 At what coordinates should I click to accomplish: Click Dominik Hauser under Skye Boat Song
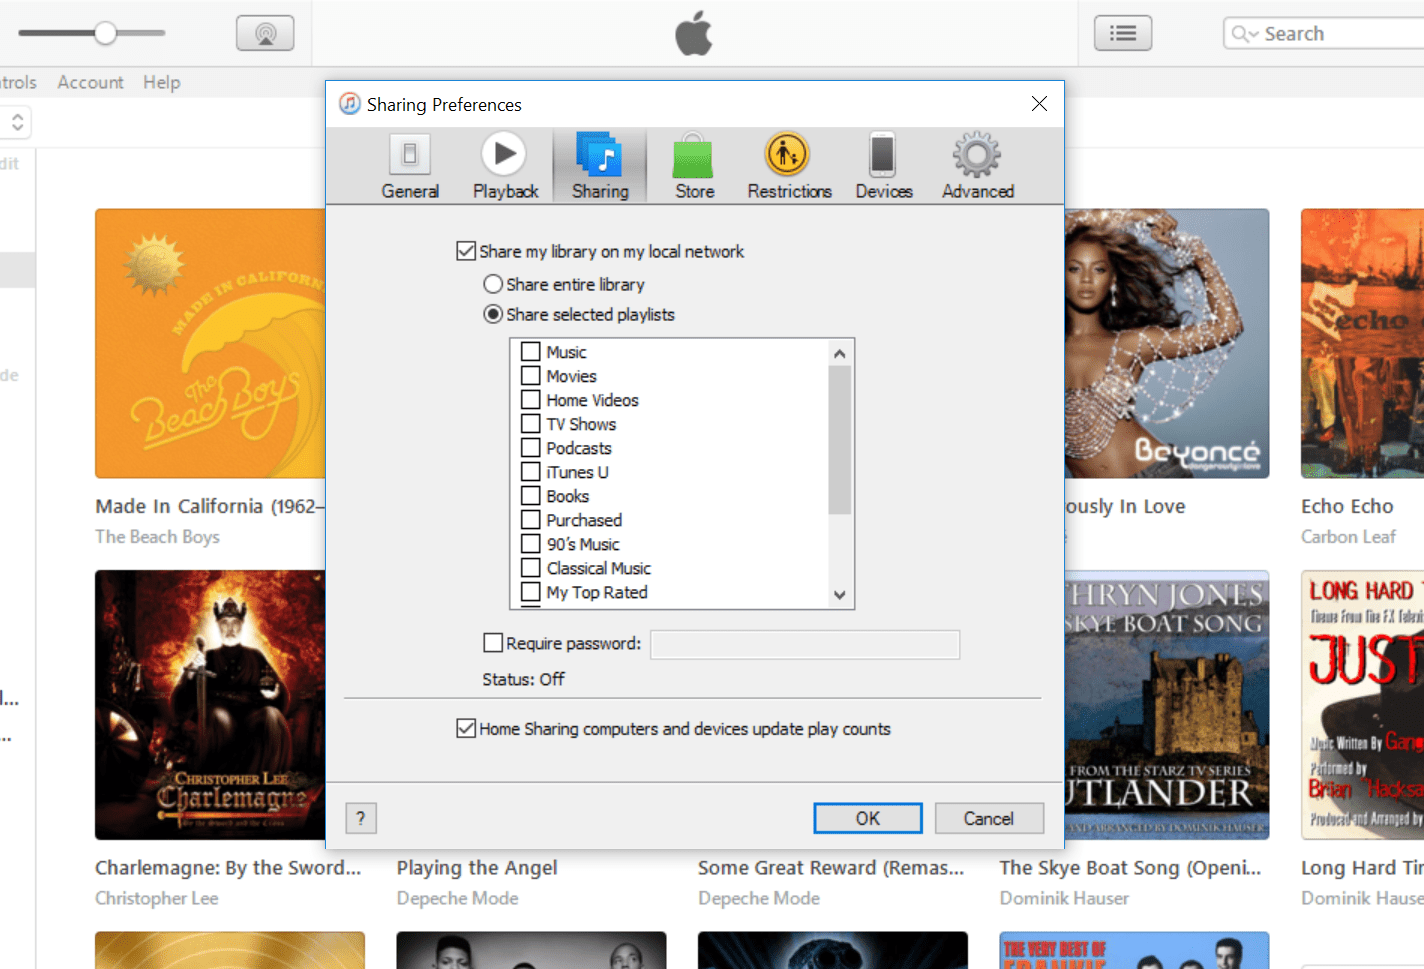[x=1064, y=898]
